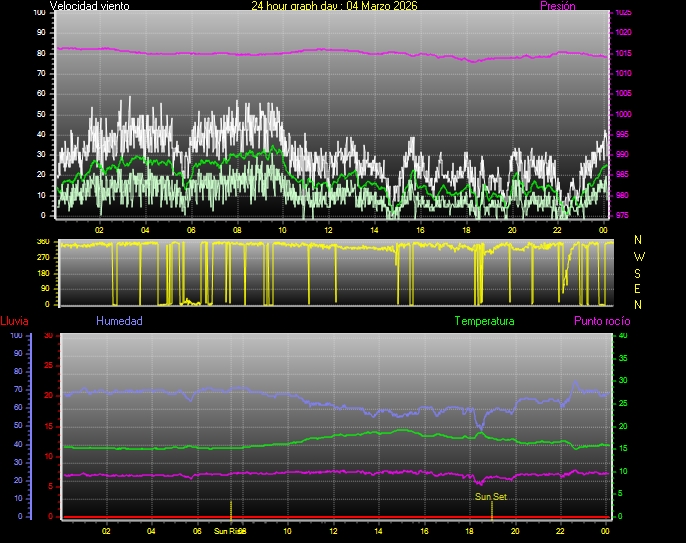
Task: Click the yellow Sun Rise marker
Action: pyautogui.click(x=231, y=508)
